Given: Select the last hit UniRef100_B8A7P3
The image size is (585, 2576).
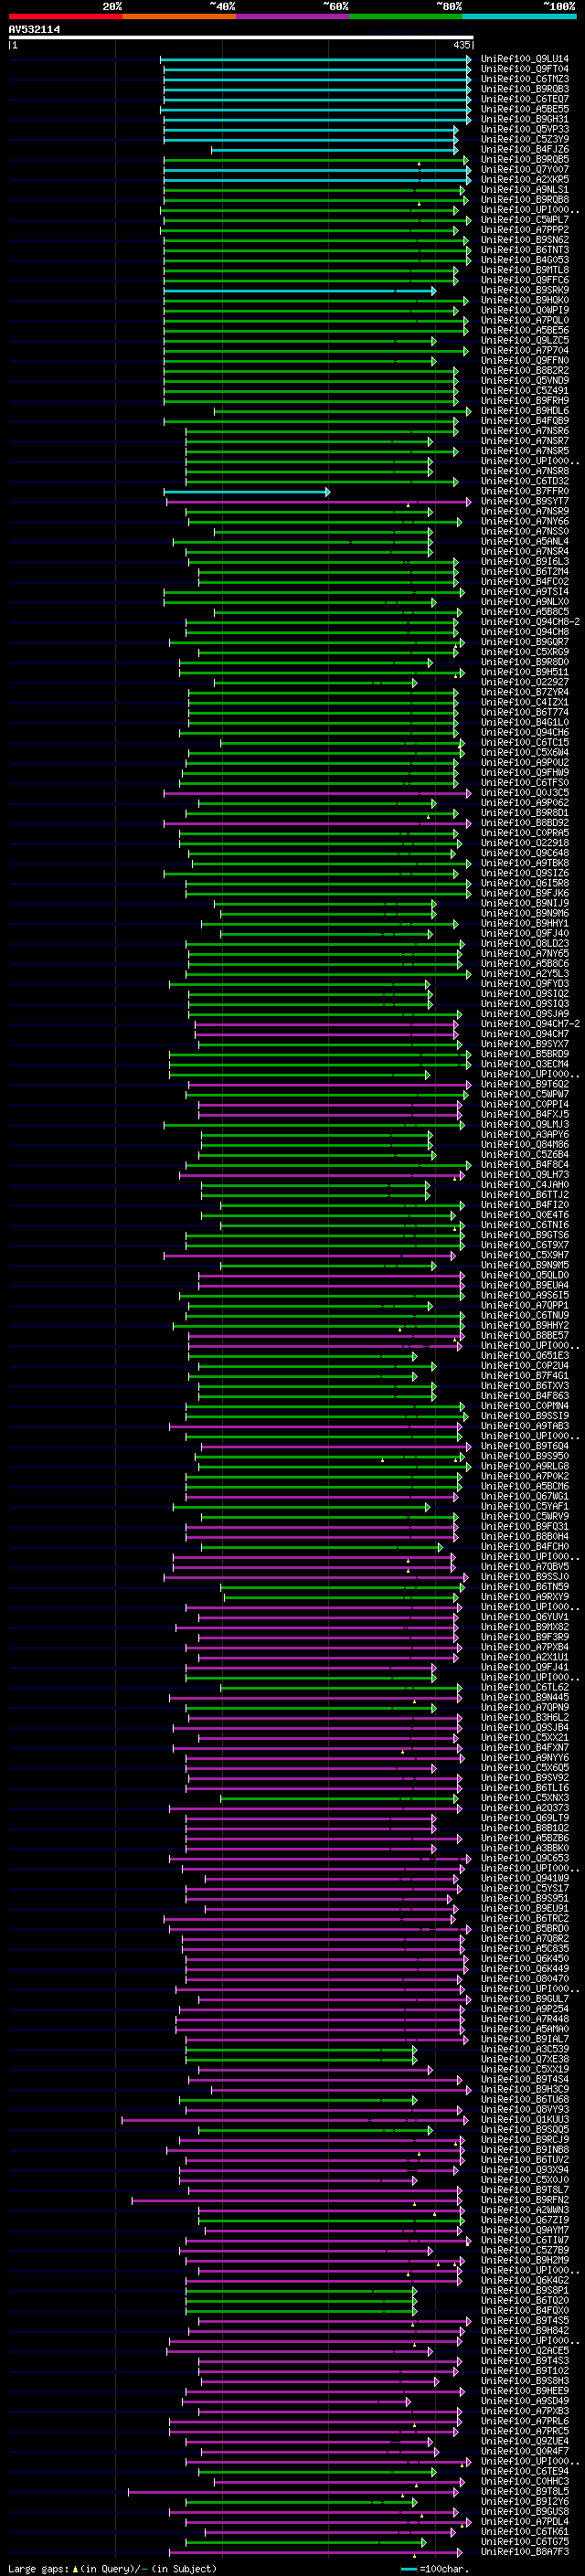Looking at the screenshot, I should pyautogui.click(x=525, y=2551).
